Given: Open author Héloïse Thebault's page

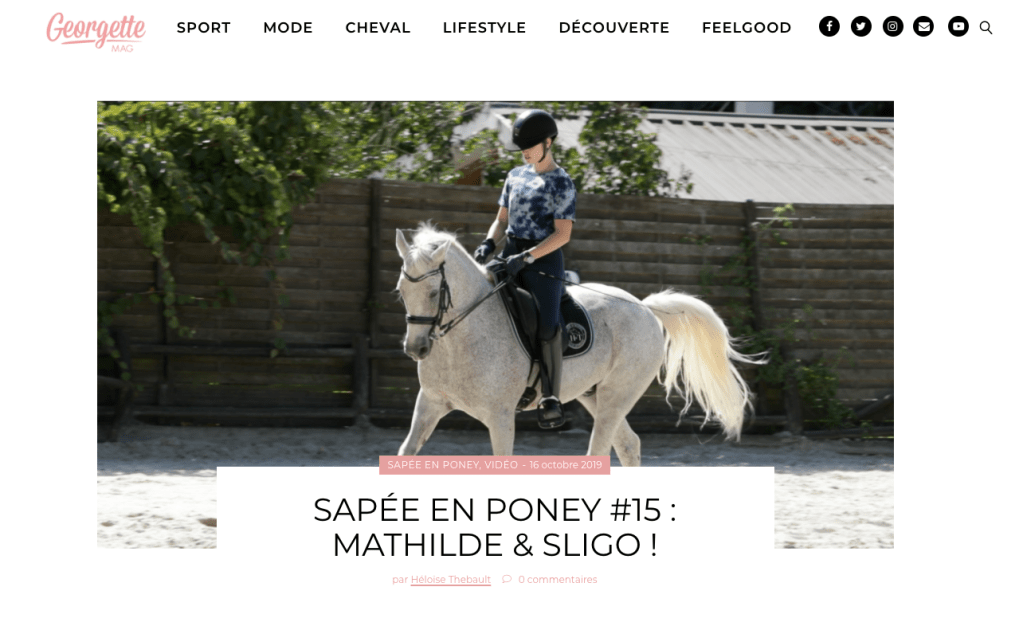Looking at the screenshot, I should tap(450, 579).
